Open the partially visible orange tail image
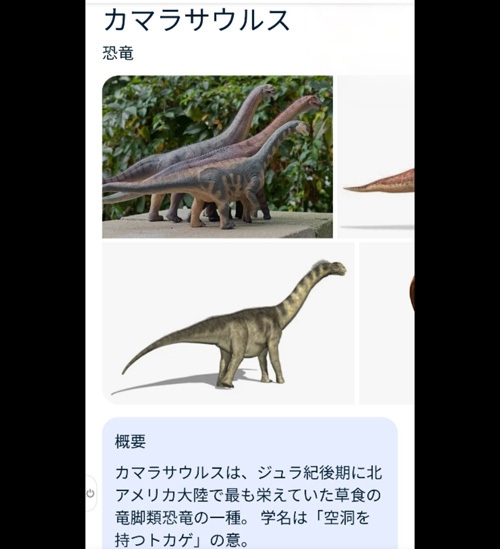 [x=376, y=157]
